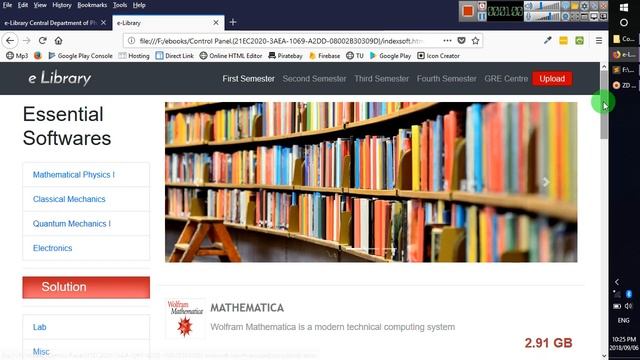This screenshot has width=640, height=360.
Task: Open the File menu
Action: [7, 5]
